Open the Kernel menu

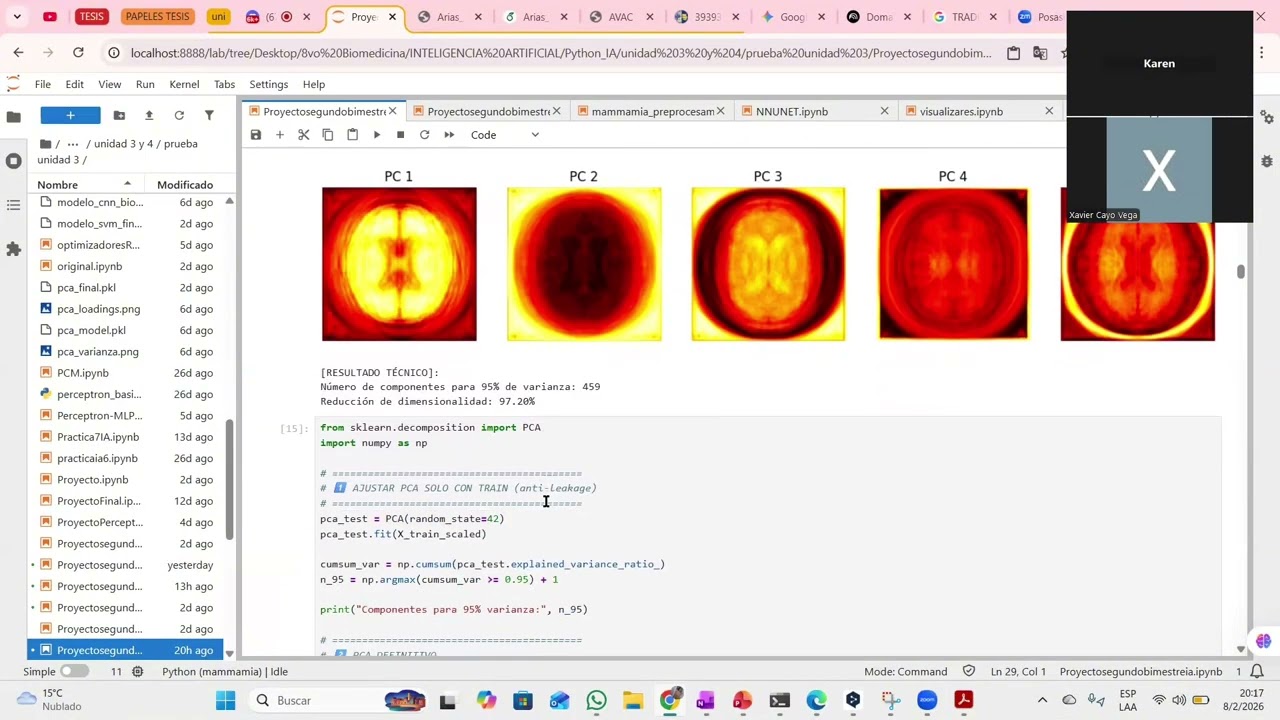(x=184, y=84)
